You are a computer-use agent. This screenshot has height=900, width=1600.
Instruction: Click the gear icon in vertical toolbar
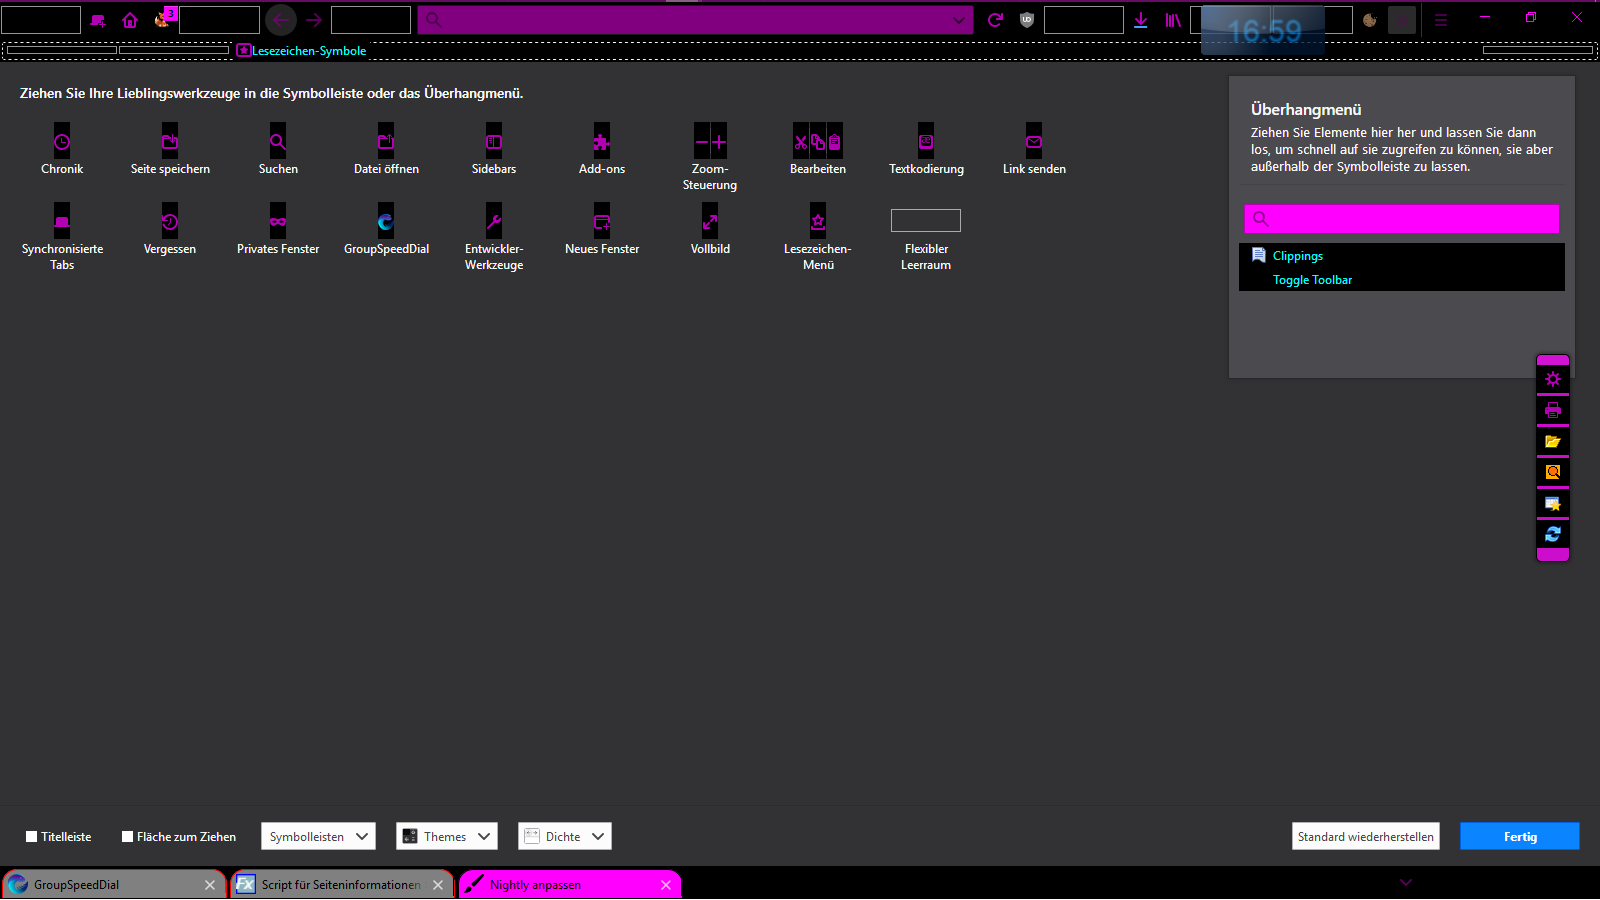pyautogui.click(x=1553, y=379)
